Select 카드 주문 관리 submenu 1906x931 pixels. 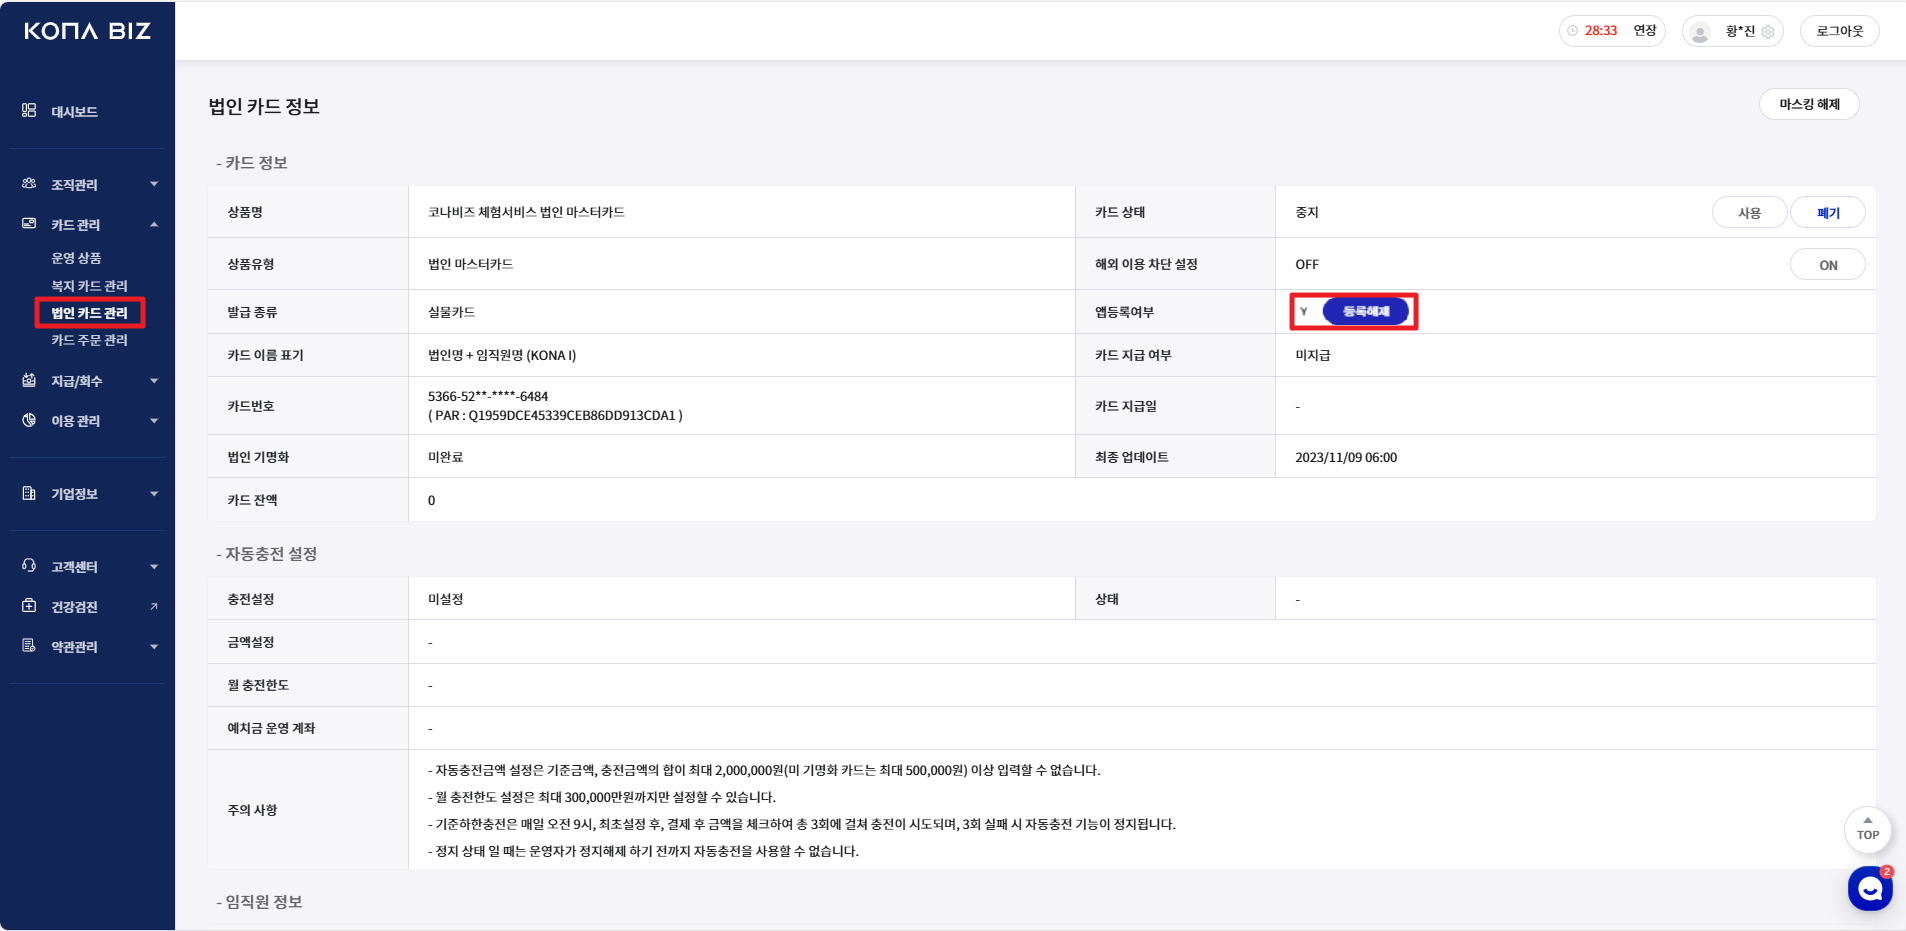[x=89, y=340]
